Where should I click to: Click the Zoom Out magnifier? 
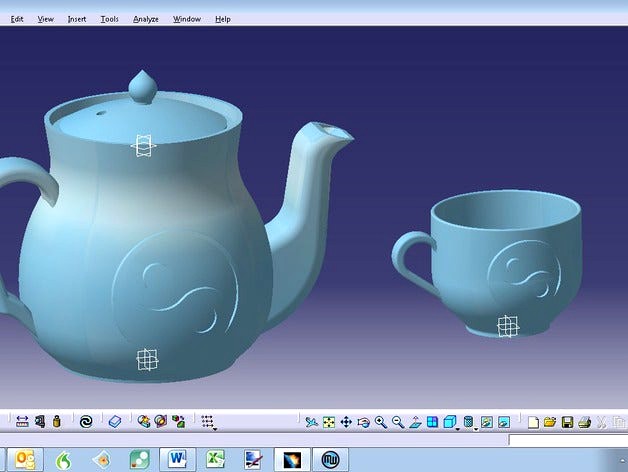pyautogui.click(x=398, y=422)
